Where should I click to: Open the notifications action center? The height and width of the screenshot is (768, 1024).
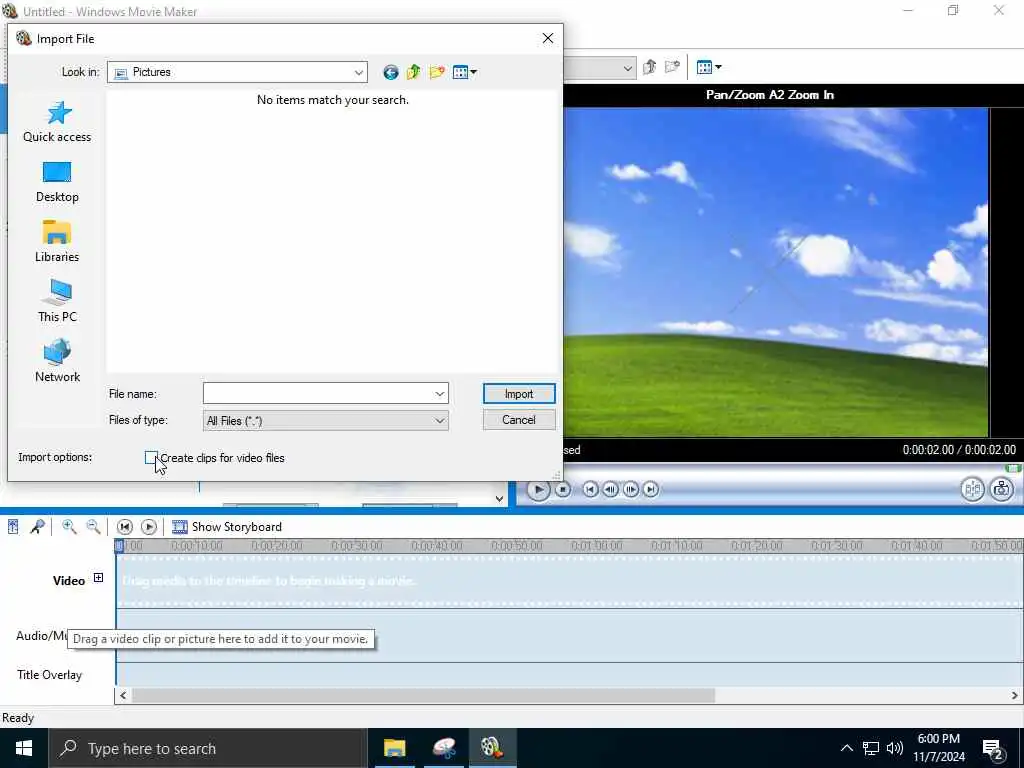[x=993, y=748]
